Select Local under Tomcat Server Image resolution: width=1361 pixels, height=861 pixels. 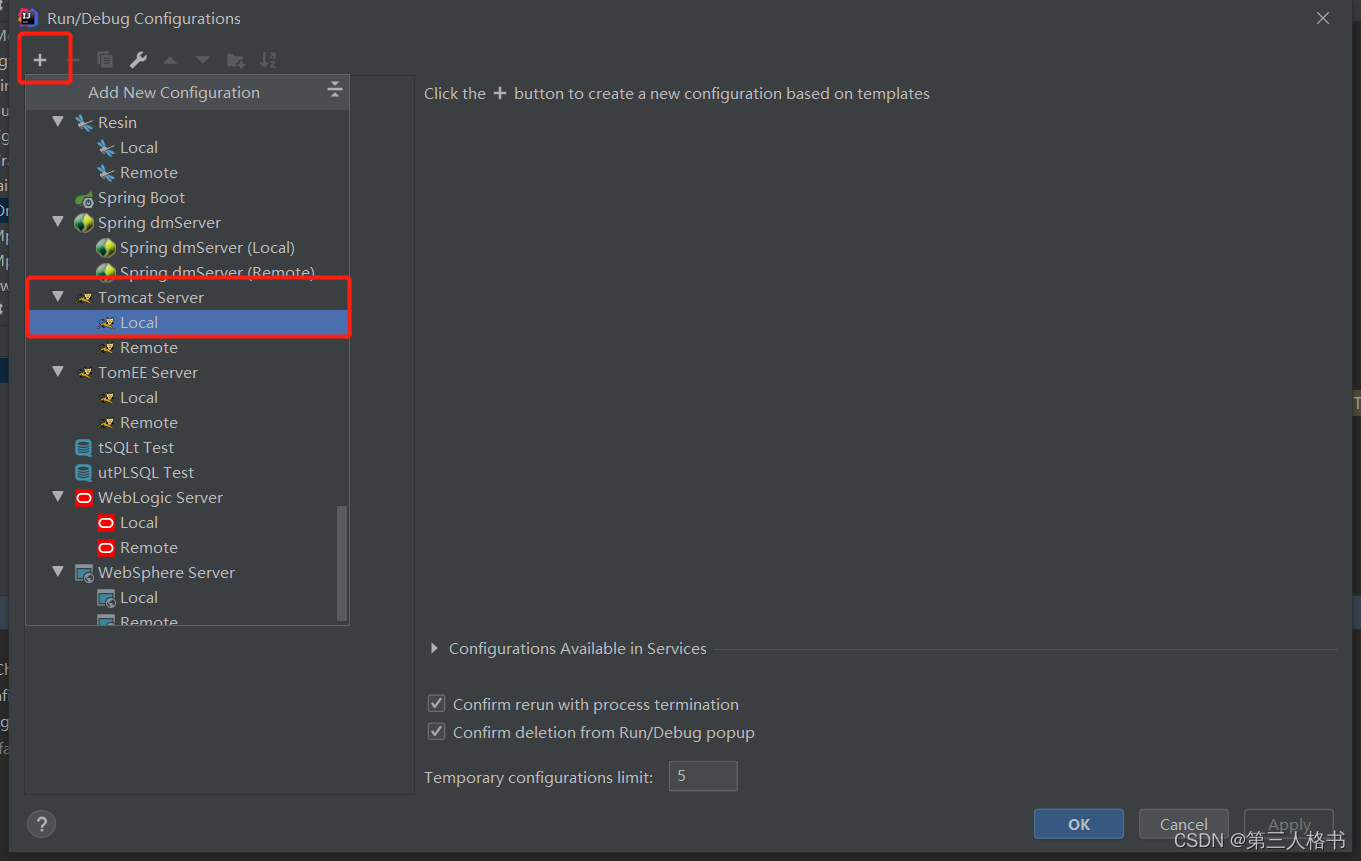pyautogui.click(x=188, y=323)
